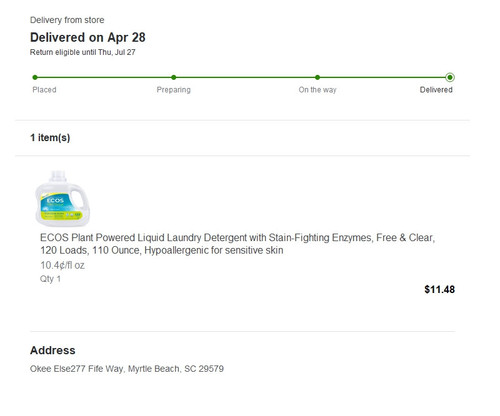Click the 1 item(s) section header
The image size is (500, 416).
click(50, 138)
